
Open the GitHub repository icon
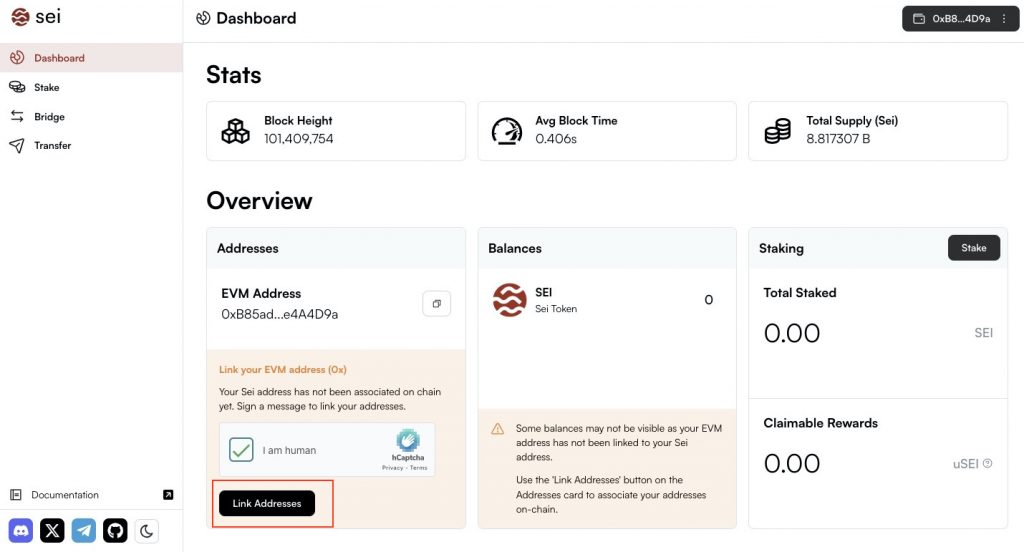pos(115,531)
